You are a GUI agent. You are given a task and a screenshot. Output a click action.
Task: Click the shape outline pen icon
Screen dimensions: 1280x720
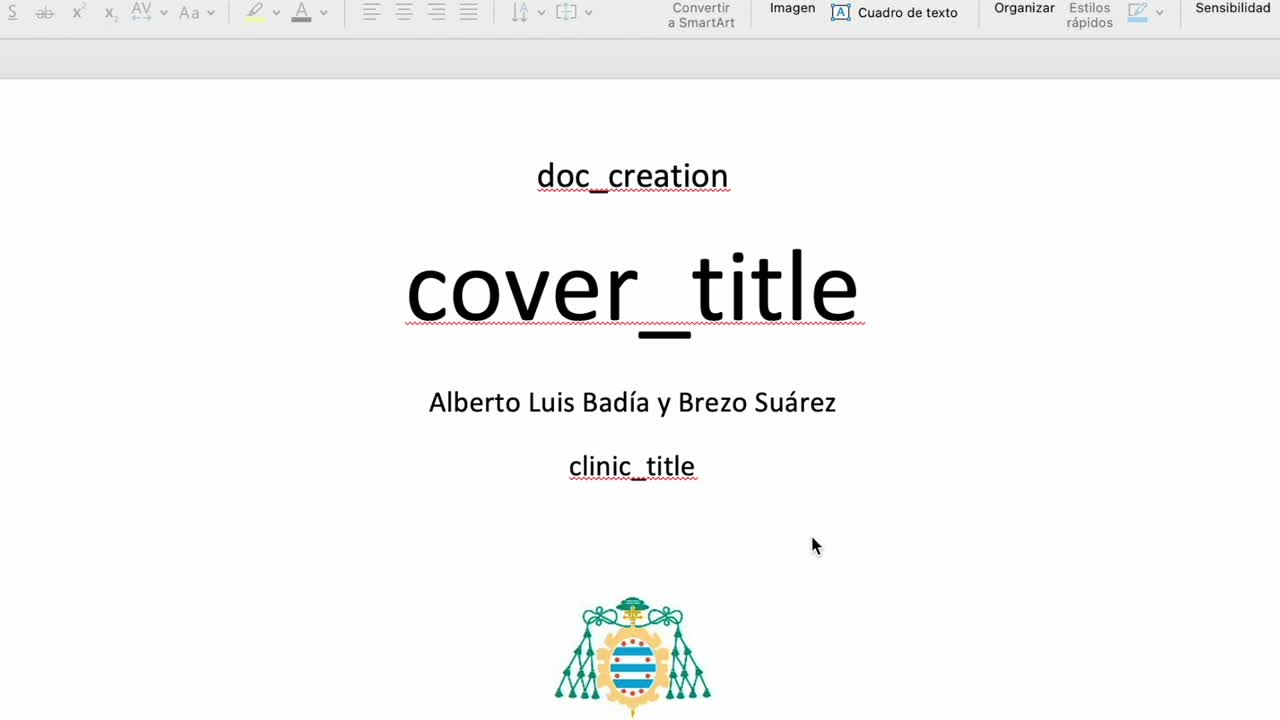(x=1137, y=13)
